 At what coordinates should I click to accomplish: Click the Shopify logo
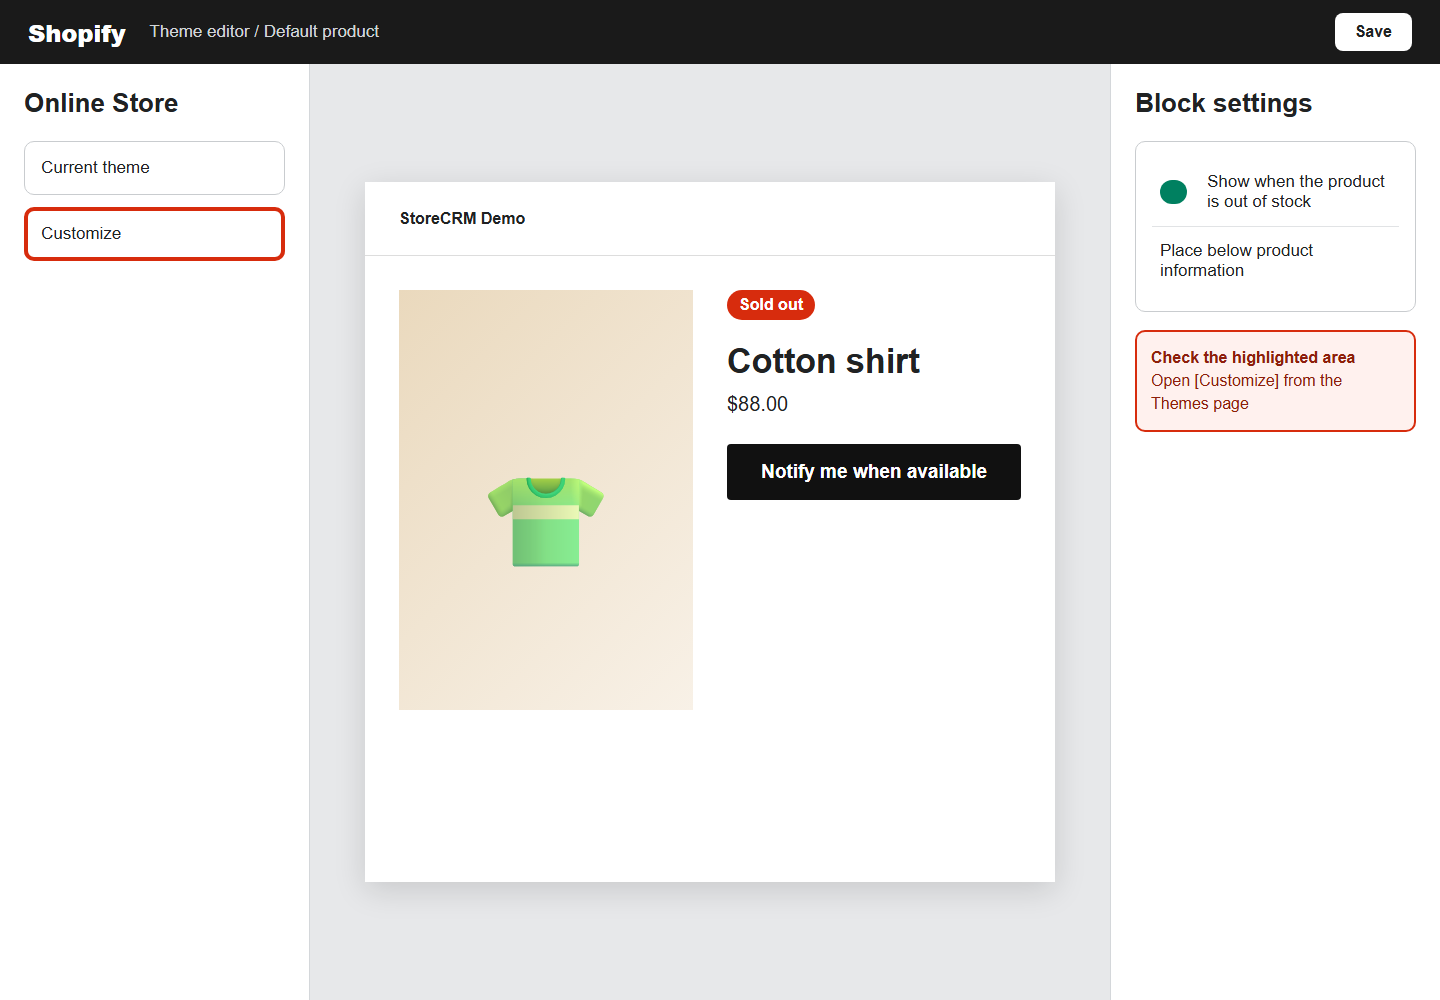pos(77,33)
